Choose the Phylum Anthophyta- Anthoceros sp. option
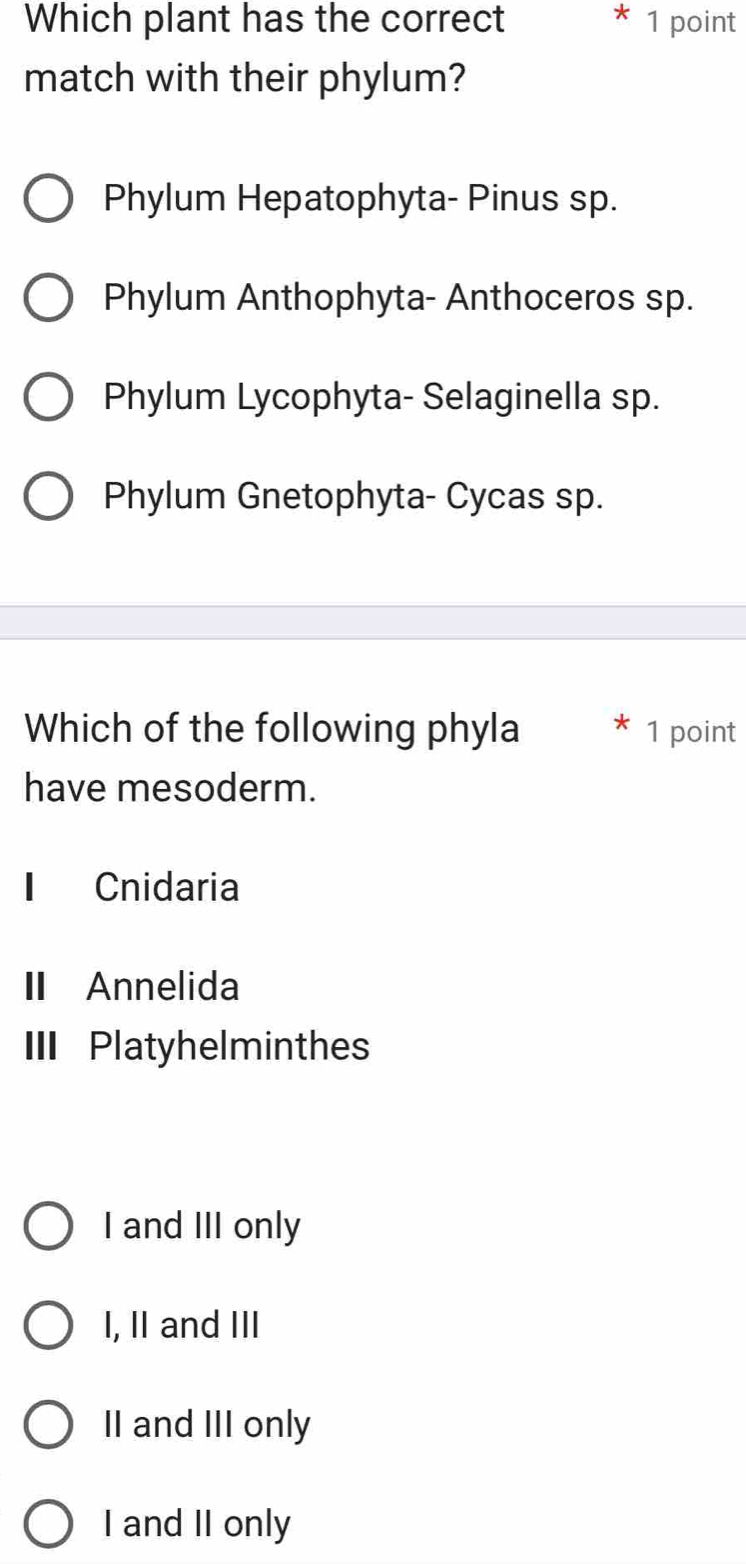Screen dimensions: 746x1564 pos(48,298)
